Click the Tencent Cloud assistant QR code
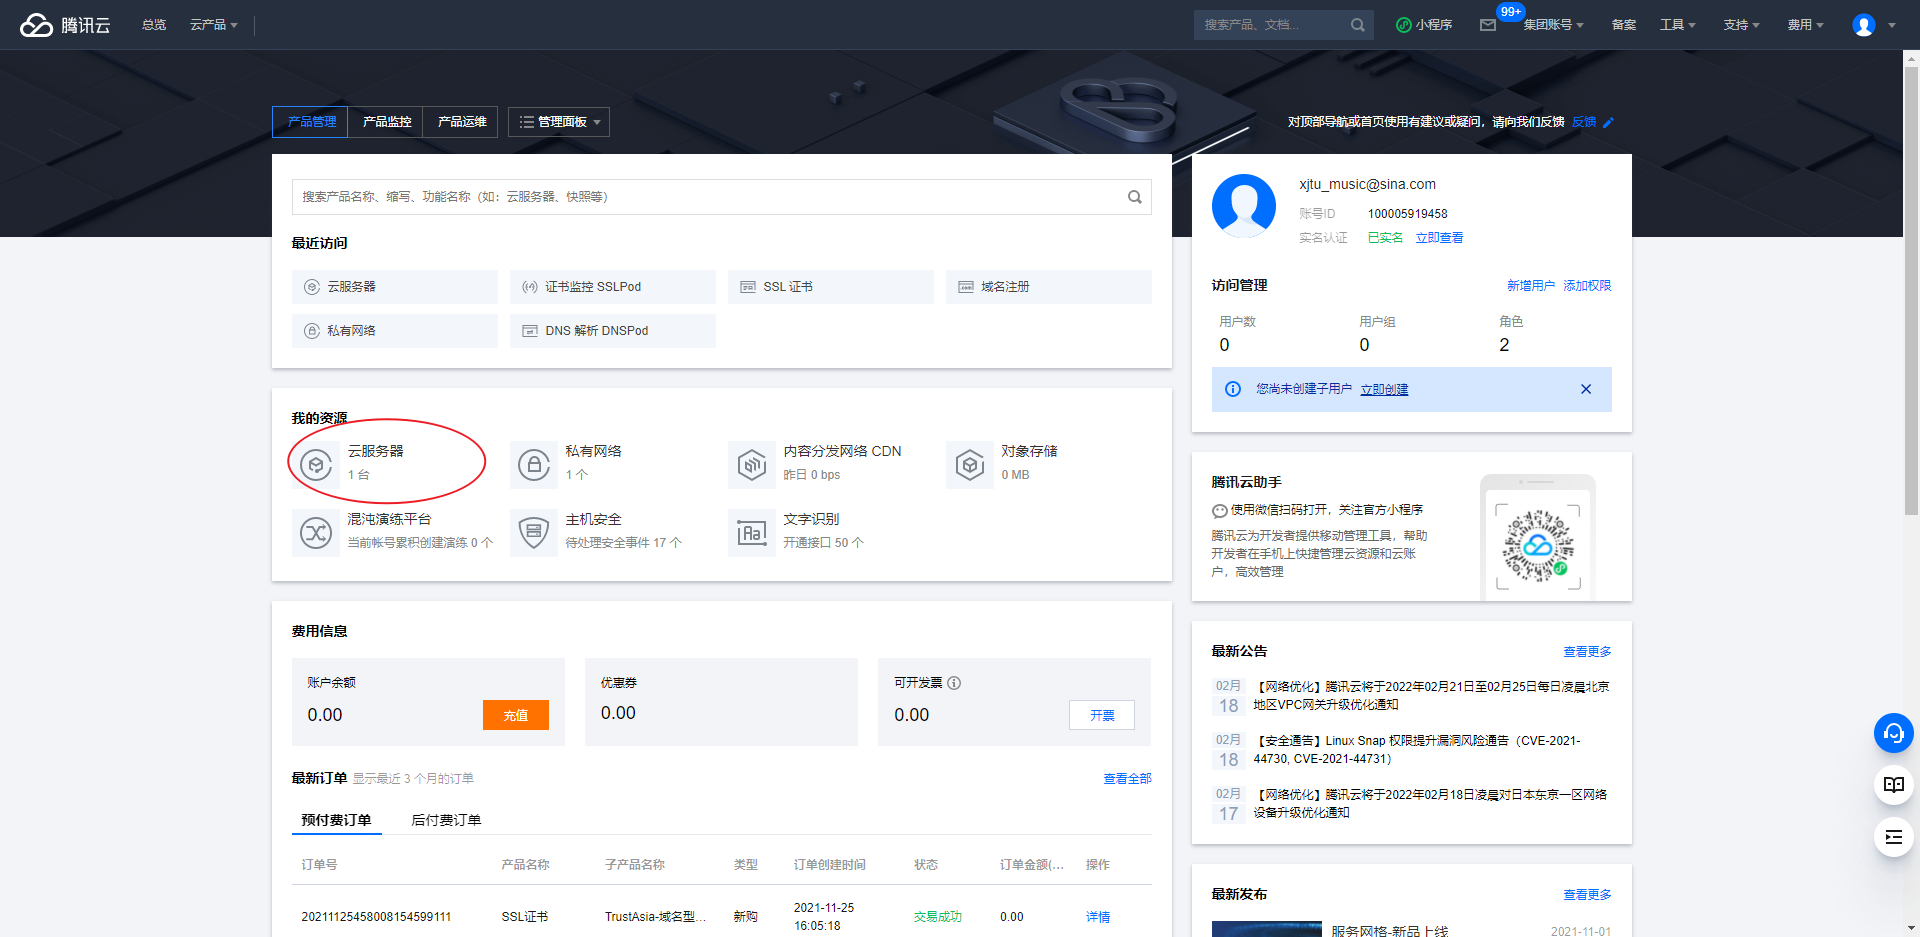 [1538, 546]
